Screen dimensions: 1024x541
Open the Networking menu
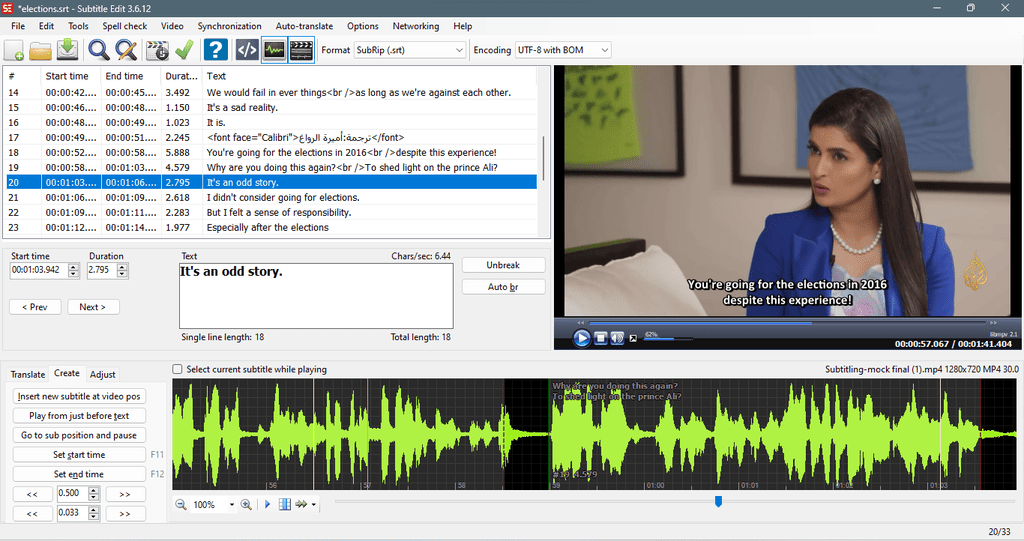pyautogui.click(x=415, y=26)
